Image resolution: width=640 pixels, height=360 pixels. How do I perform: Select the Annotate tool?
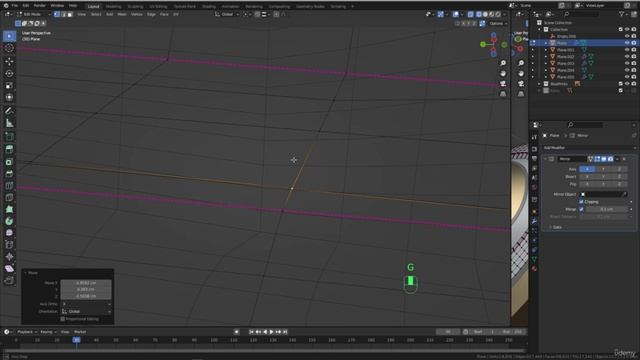[9, 111]
